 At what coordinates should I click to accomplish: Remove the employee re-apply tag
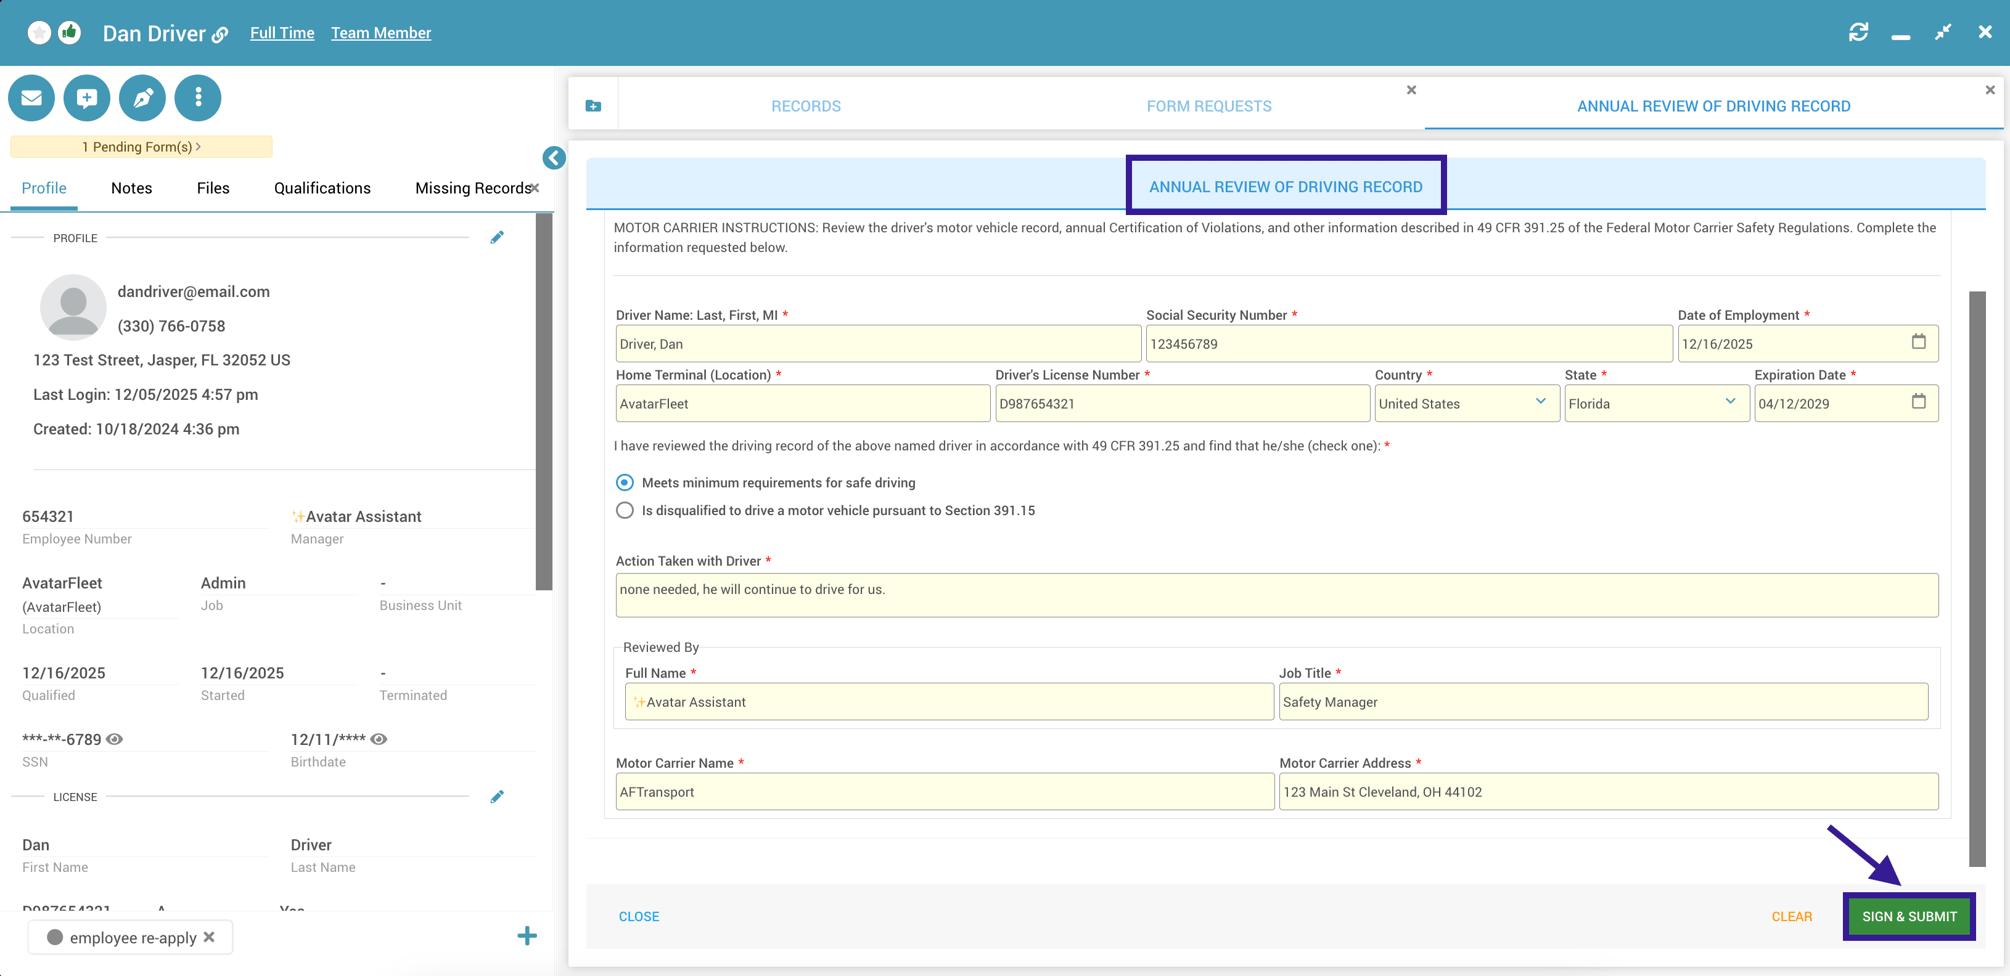tap(209, 937)
